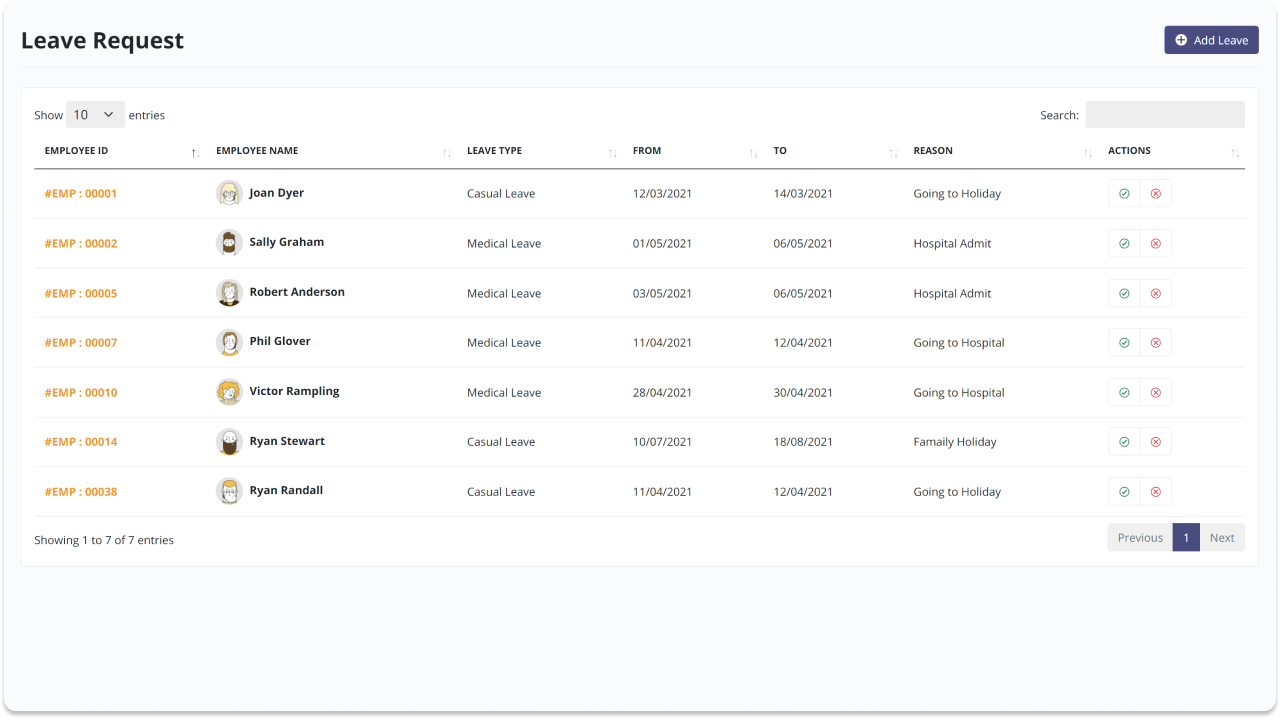Sort the Reason column
Viewport: 1280px width, 719px height.
point(1088,152)
